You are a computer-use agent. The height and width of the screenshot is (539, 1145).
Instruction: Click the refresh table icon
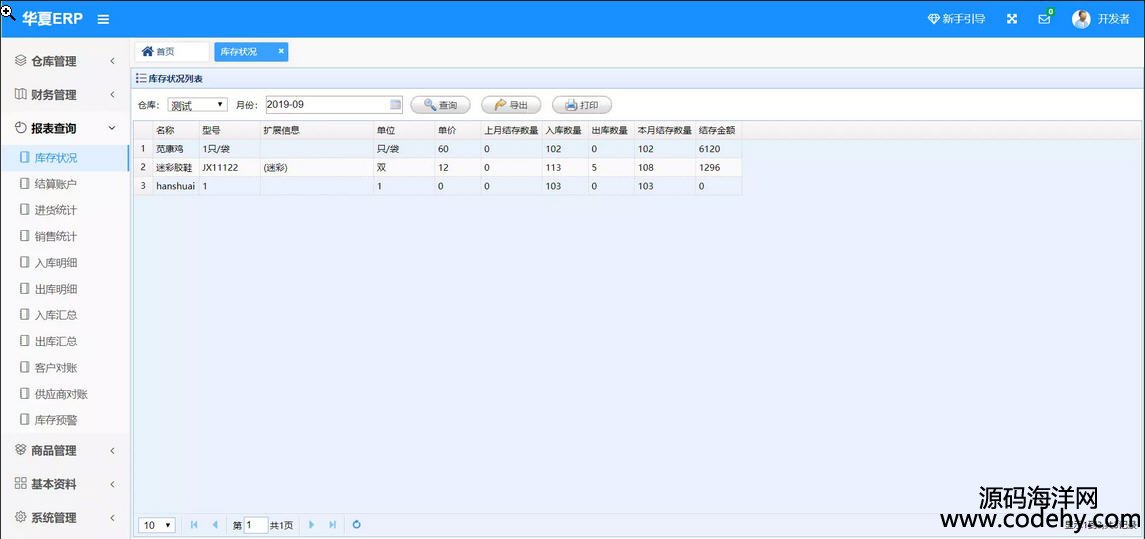(356, 524)
